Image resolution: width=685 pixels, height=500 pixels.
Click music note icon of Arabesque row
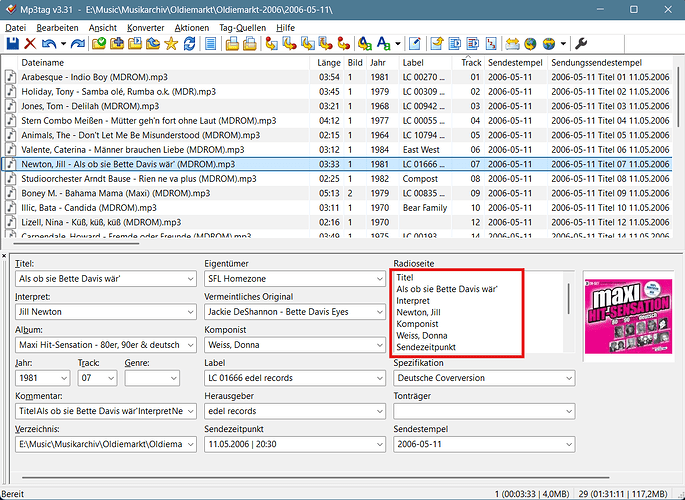(x=10, y=77)
